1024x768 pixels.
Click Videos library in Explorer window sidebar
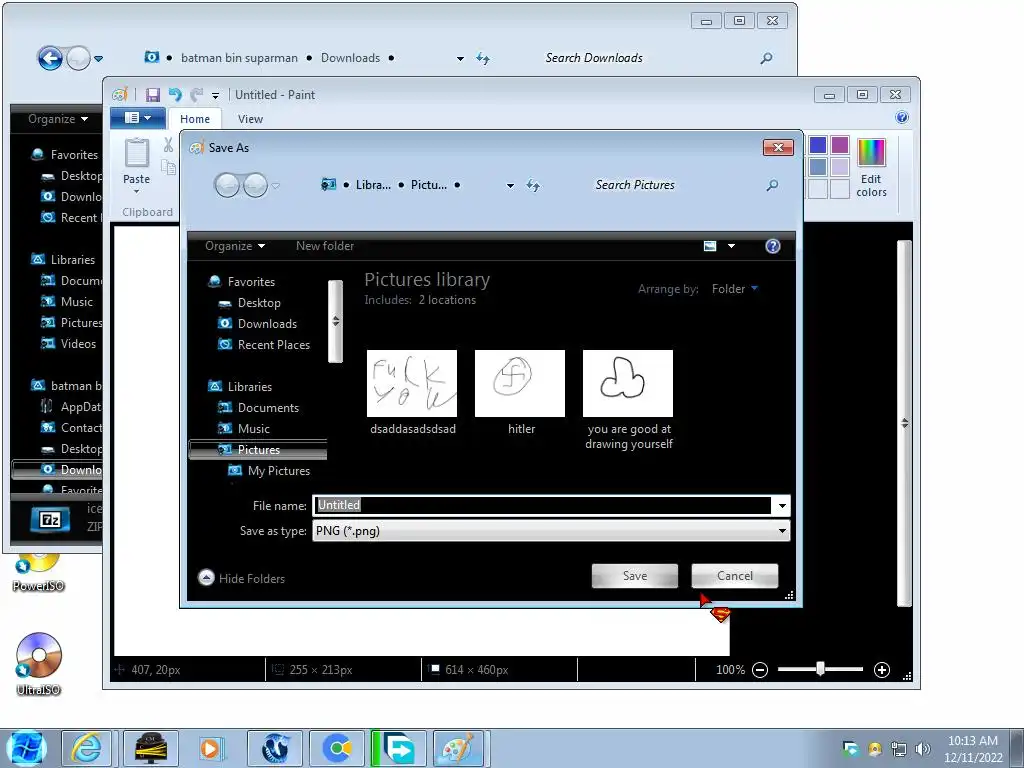point(69,344)
